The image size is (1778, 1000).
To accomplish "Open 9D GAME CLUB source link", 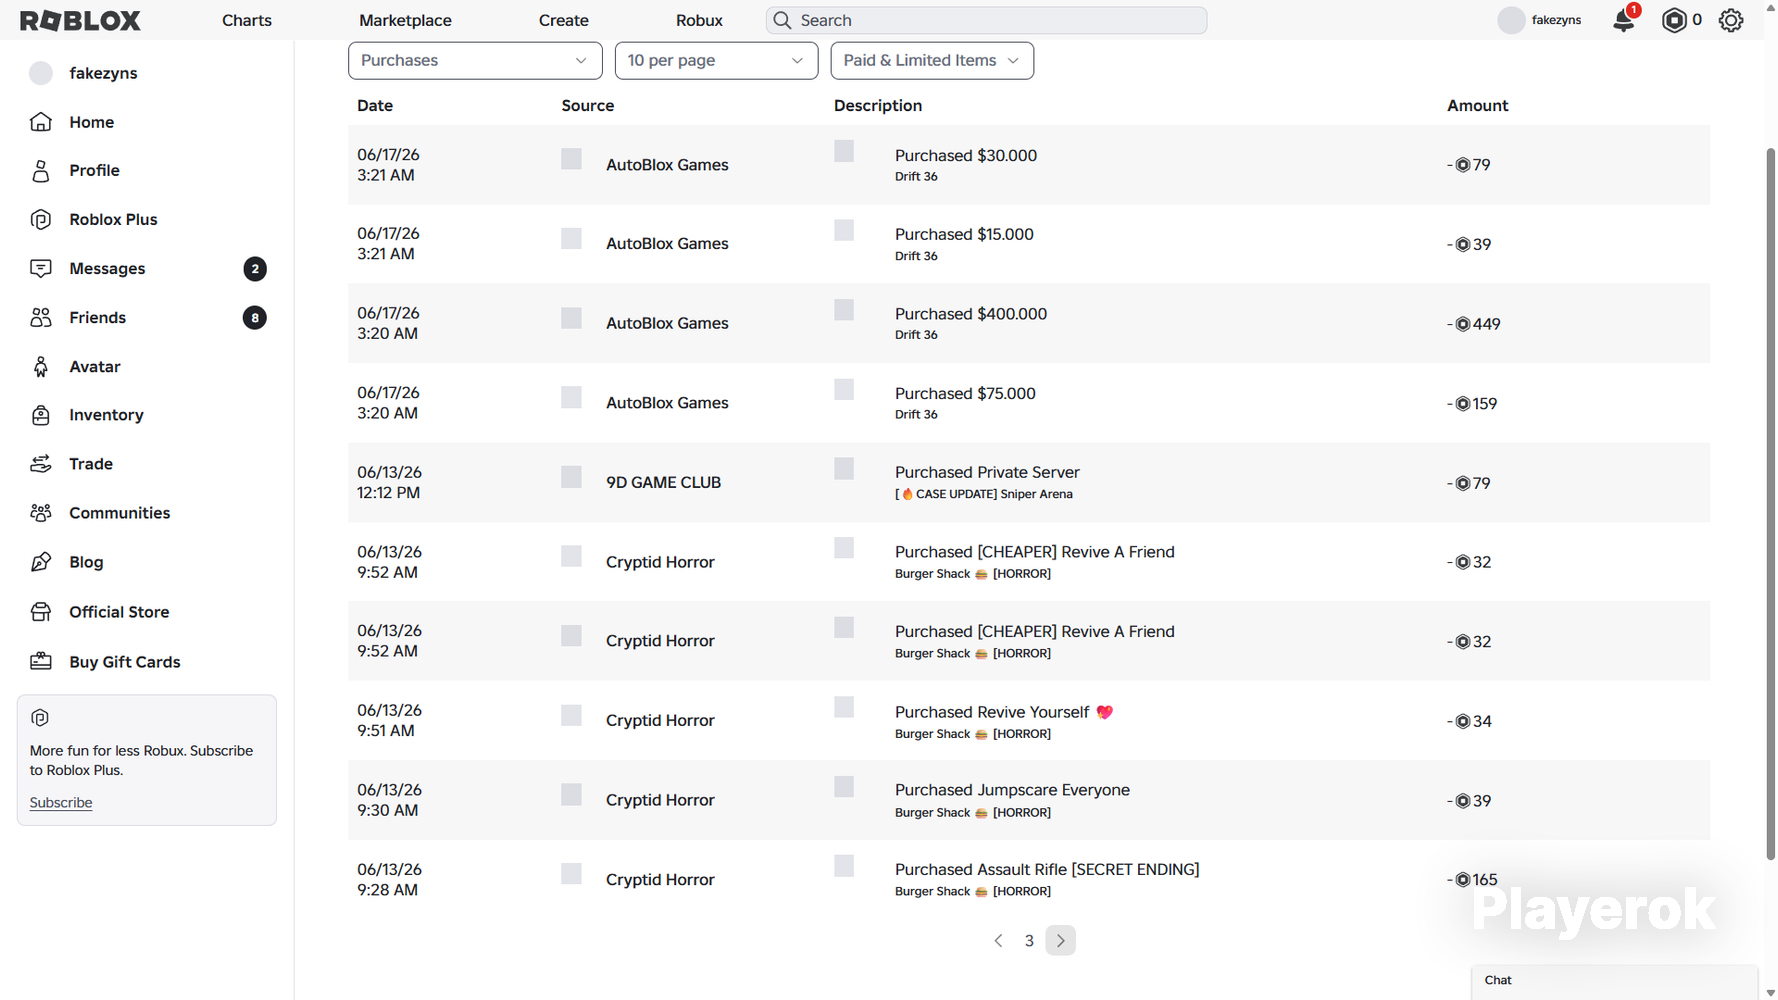I will [663, 482].
